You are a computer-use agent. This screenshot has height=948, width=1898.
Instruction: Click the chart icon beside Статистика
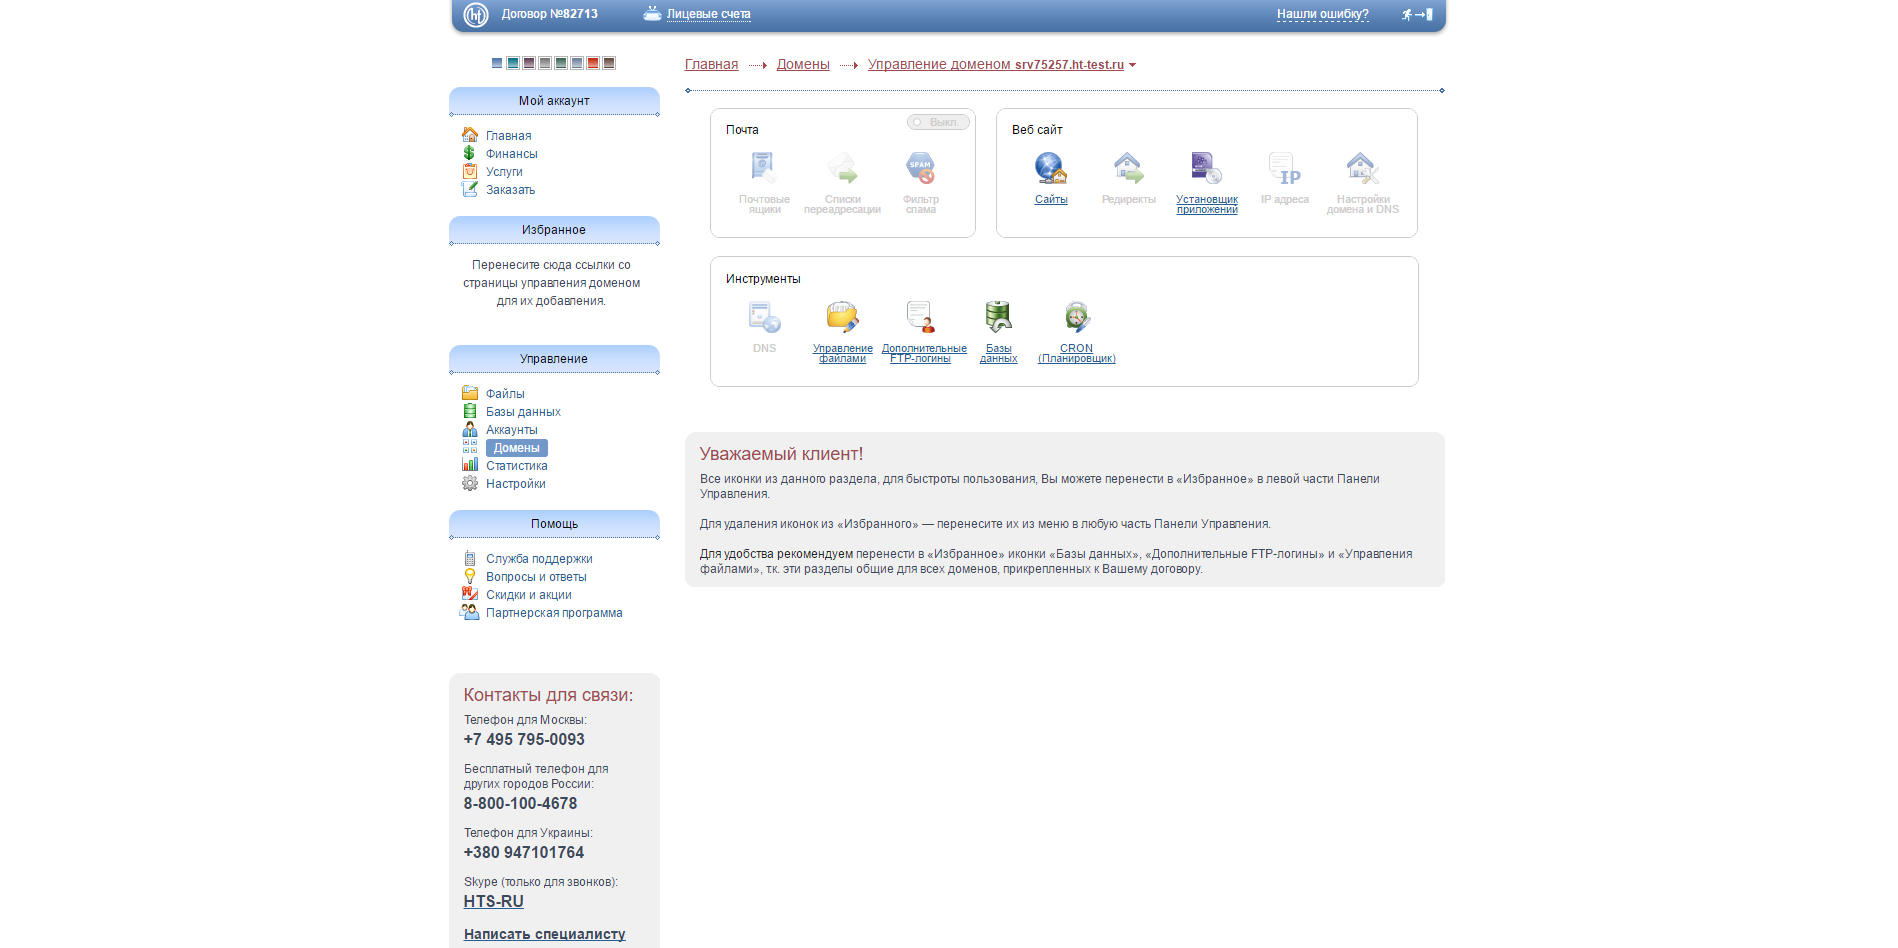470,465
